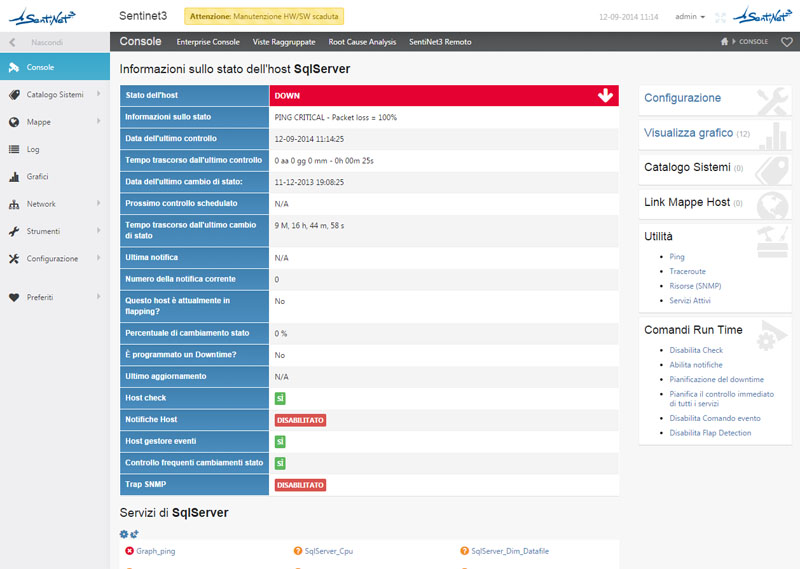Open Enterprise Console tab
The width and height of the screenshot is (800, 569).
coord(208,42)
